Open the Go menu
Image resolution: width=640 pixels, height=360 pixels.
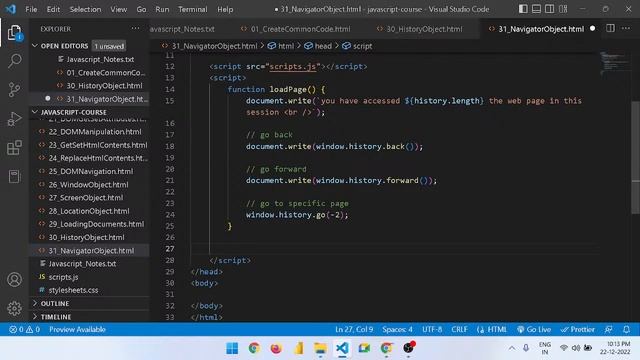[141, 9]
